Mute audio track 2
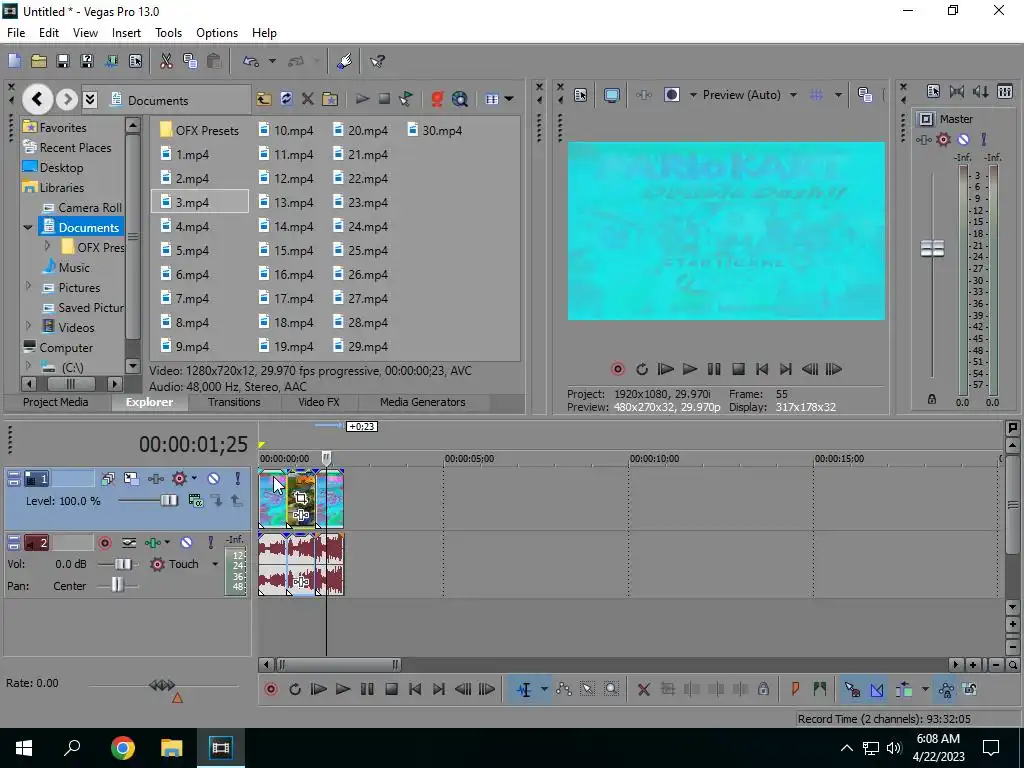The image size is (1024, 768). coord(186,543)
